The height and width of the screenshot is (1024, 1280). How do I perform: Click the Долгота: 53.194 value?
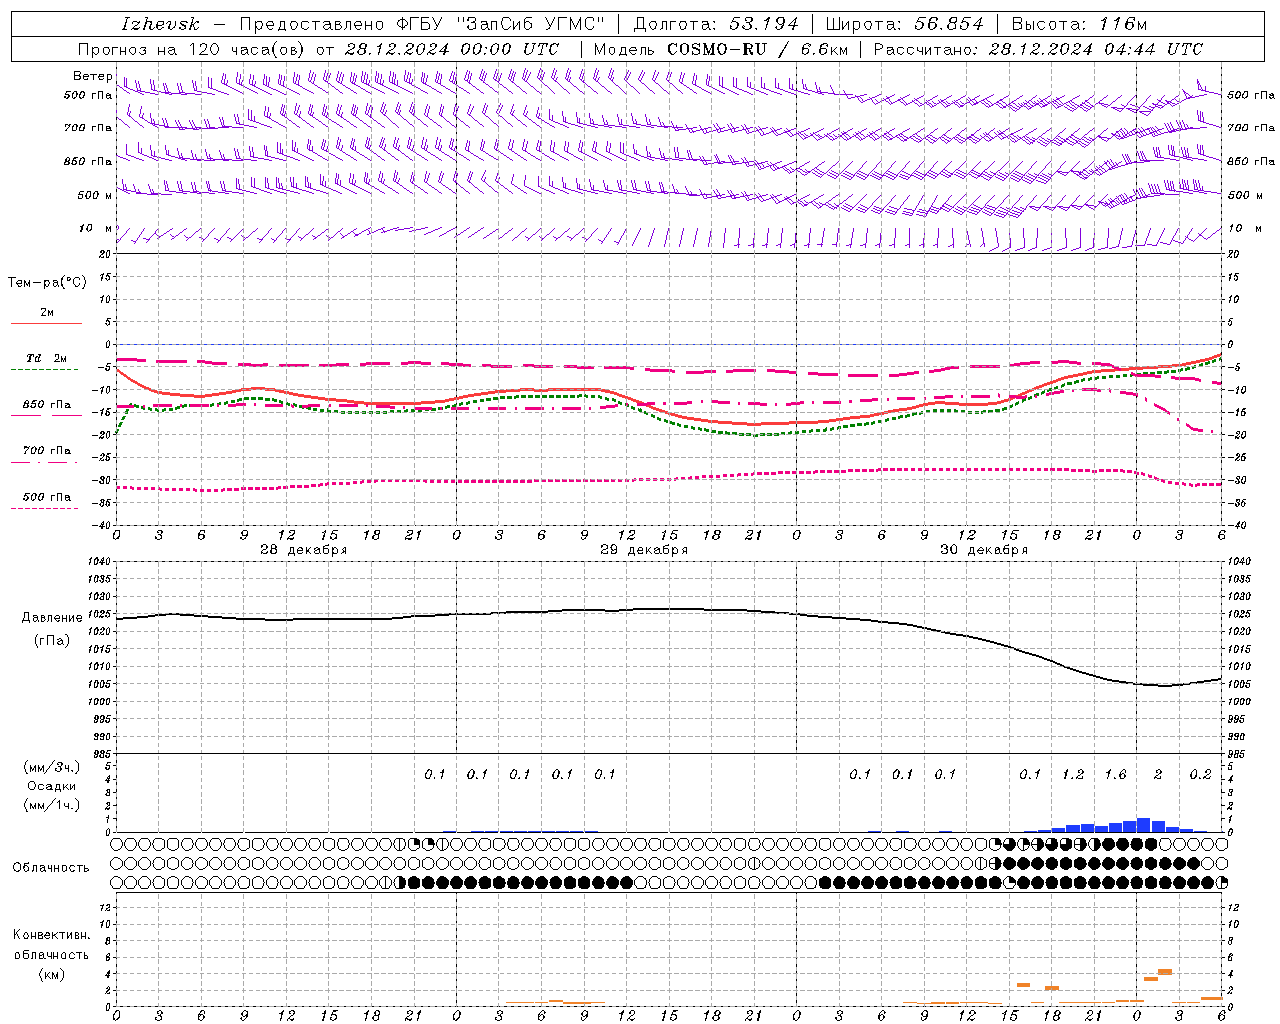click(x=716, y=24)
